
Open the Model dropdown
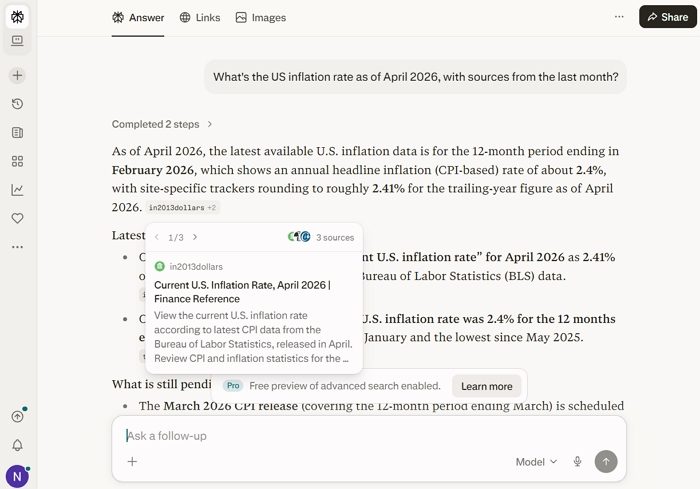536,461
